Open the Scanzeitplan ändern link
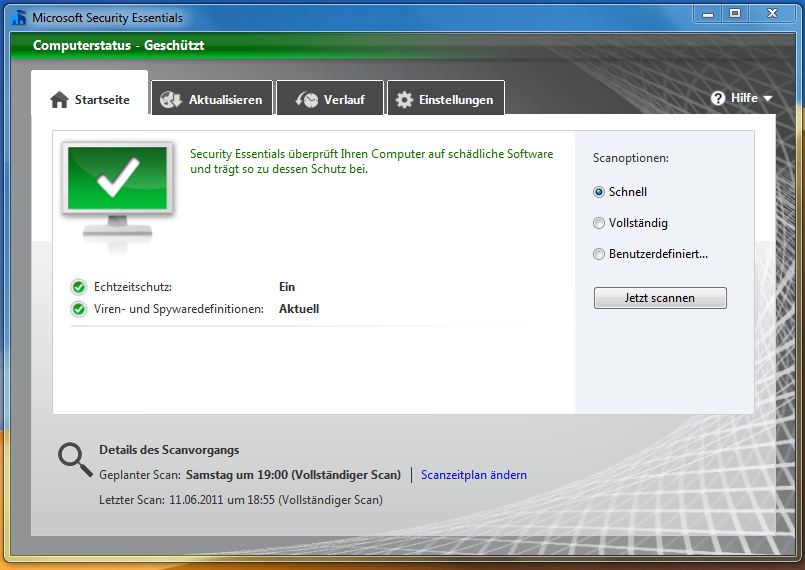 tap(474, 475)
